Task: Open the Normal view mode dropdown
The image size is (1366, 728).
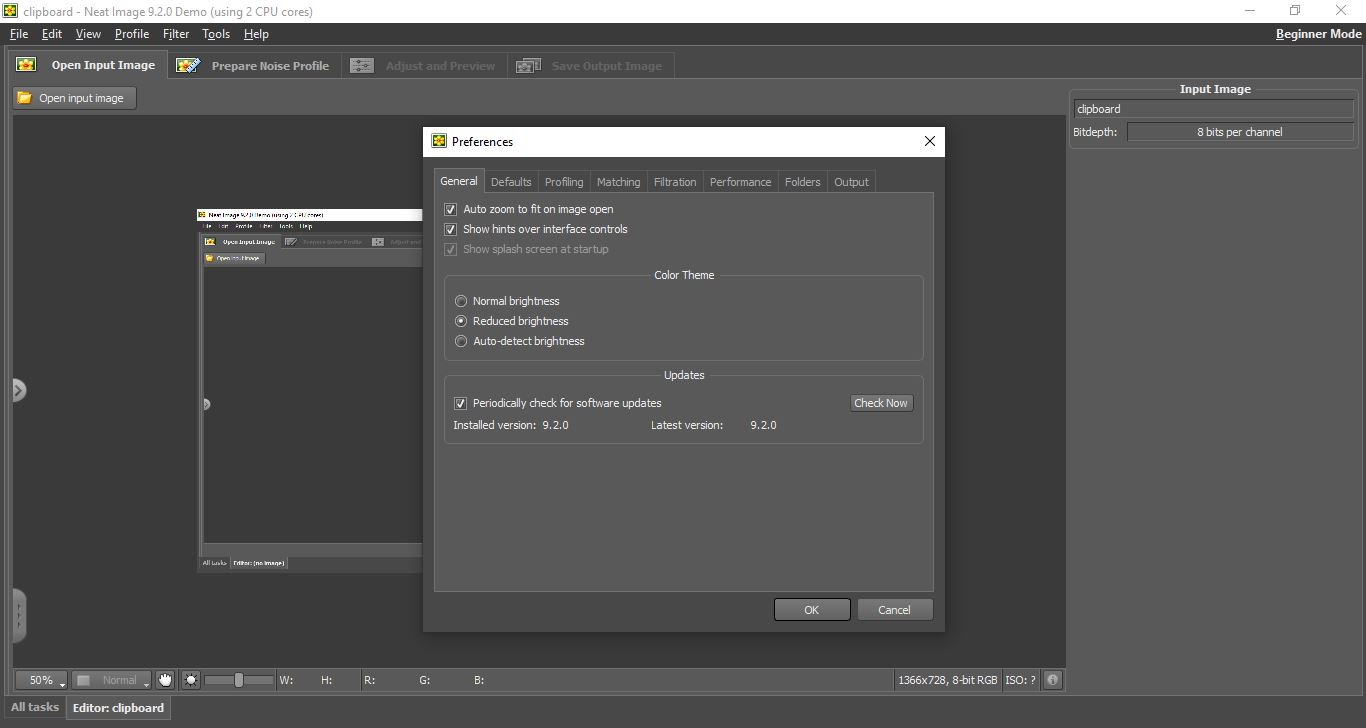Action: pos(111,680)
